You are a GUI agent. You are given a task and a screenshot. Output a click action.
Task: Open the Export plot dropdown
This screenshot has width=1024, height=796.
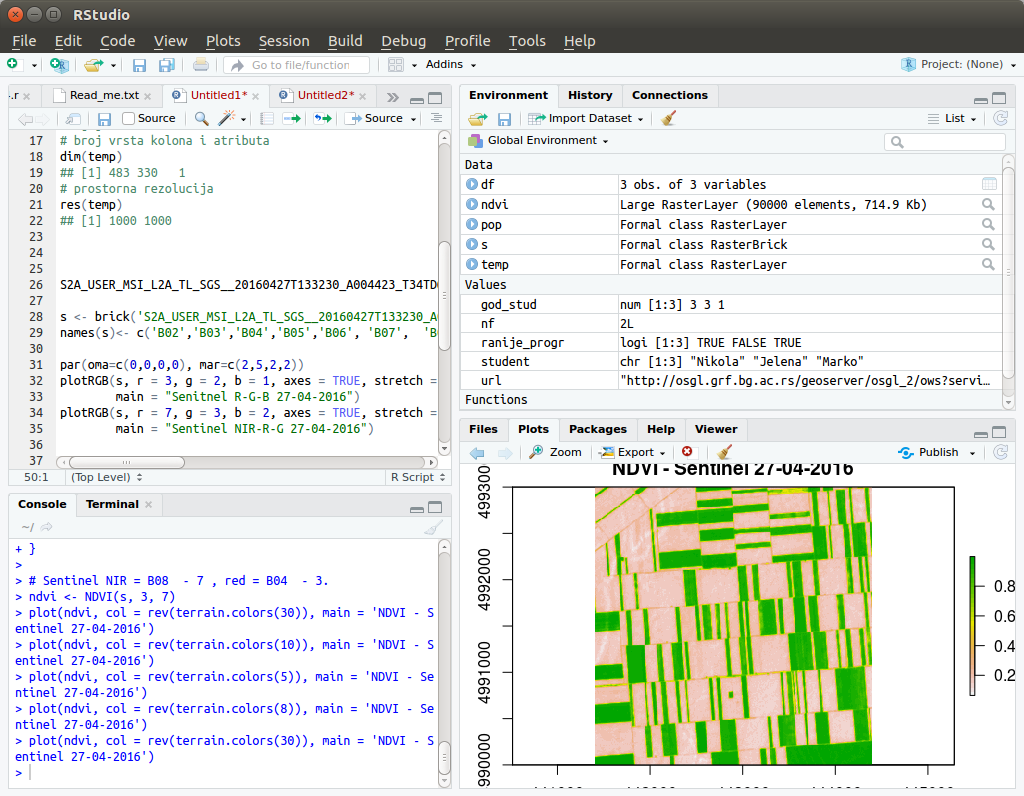(634, 452)
